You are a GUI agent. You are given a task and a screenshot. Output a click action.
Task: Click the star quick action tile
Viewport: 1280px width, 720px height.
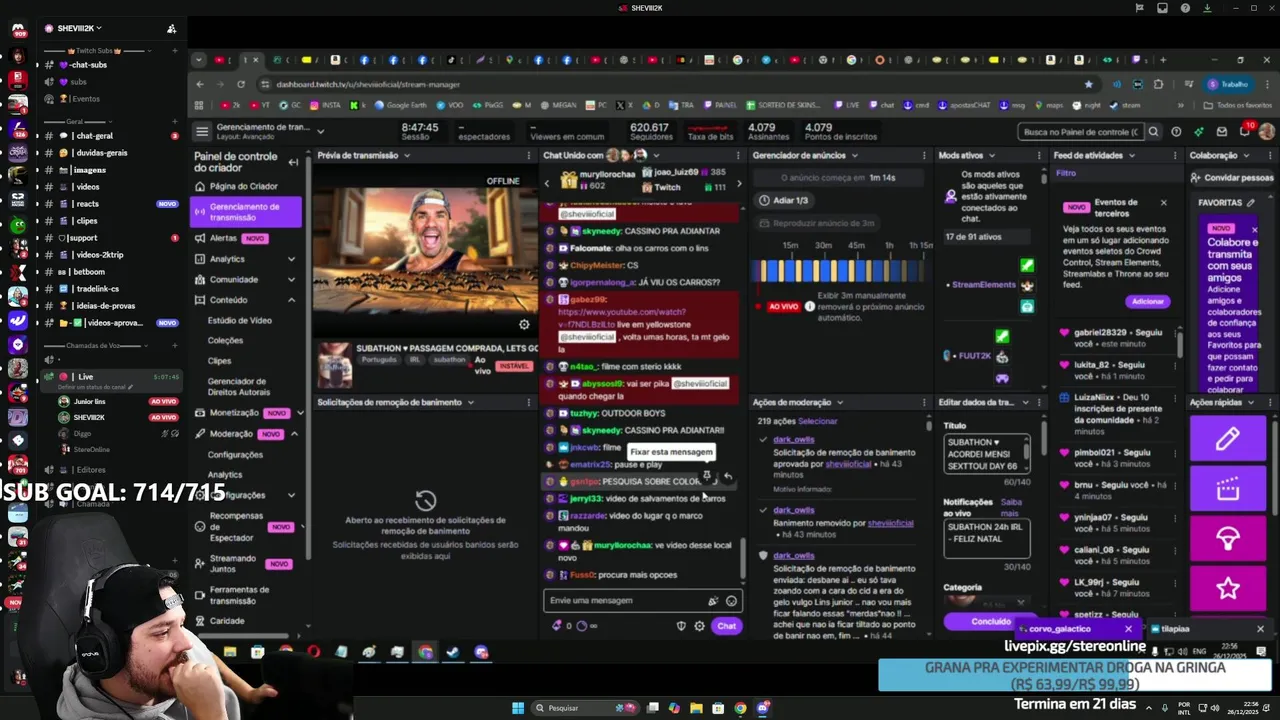tap(1227, 589)
